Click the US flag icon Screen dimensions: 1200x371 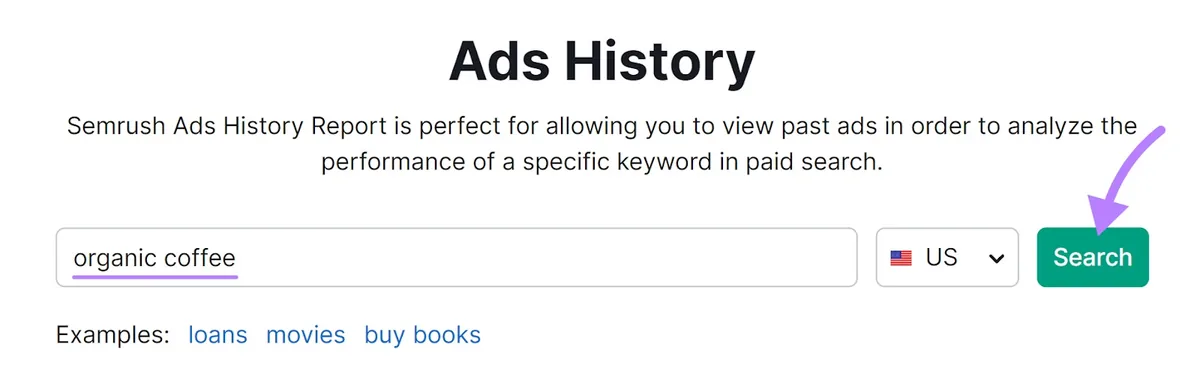click(901, 258)
